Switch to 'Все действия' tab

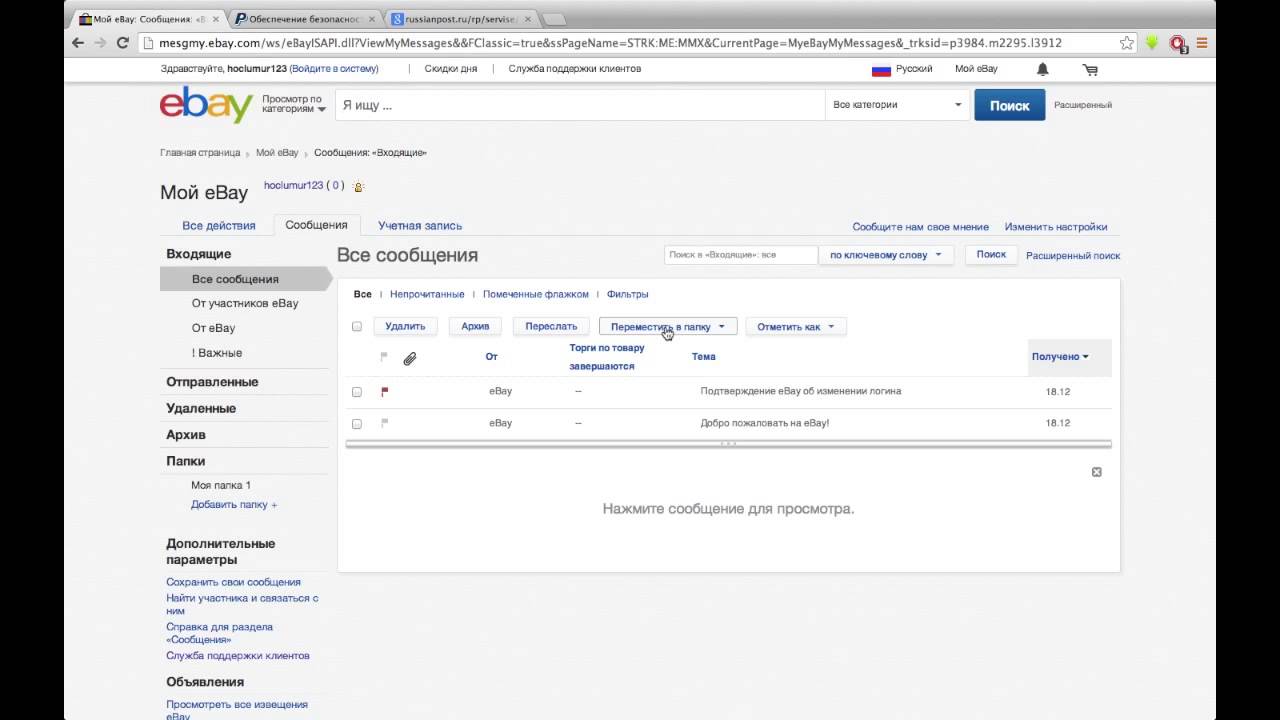click(x=219, y=226)
